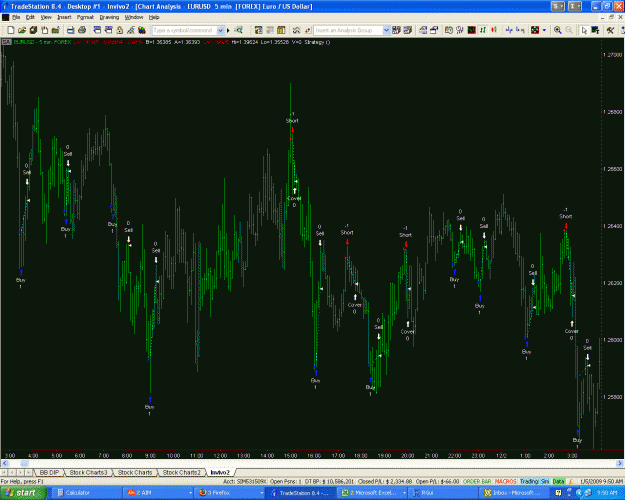This screenshot has width=625, height=500.
Task: Click the tab scroll first-tab arrow
Action: [x=4, y=472]
